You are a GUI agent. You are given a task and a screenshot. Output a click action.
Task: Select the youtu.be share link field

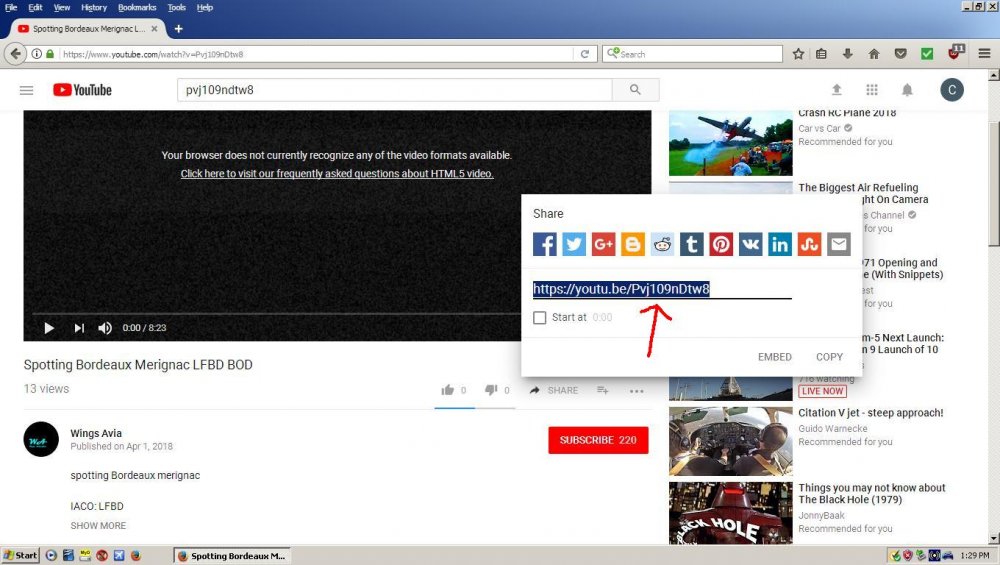click(662, 290)
